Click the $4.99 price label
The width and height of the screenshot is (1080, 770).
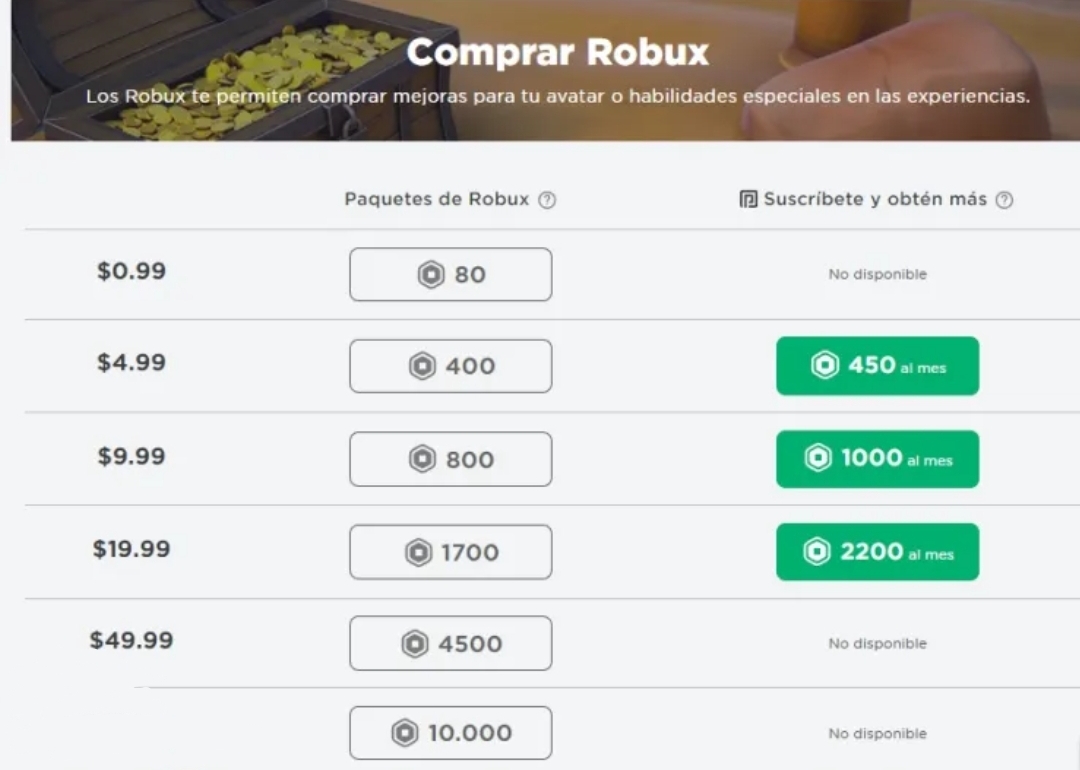click(131, 362)
